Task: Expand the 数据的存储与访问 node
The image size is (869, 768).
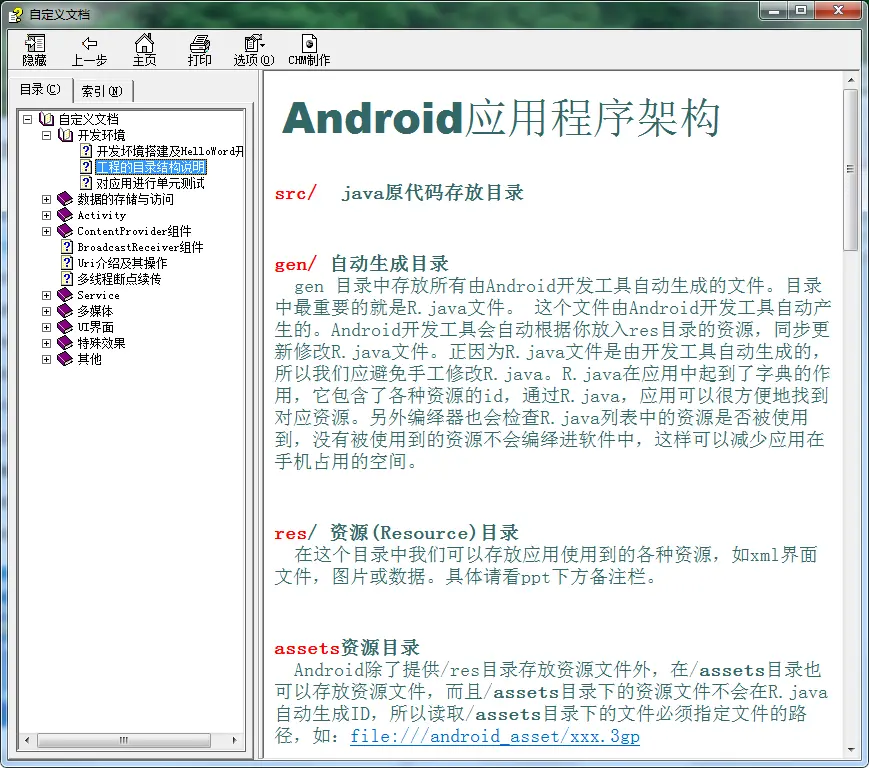Action: pyautogui.click(x=47, y=199)
